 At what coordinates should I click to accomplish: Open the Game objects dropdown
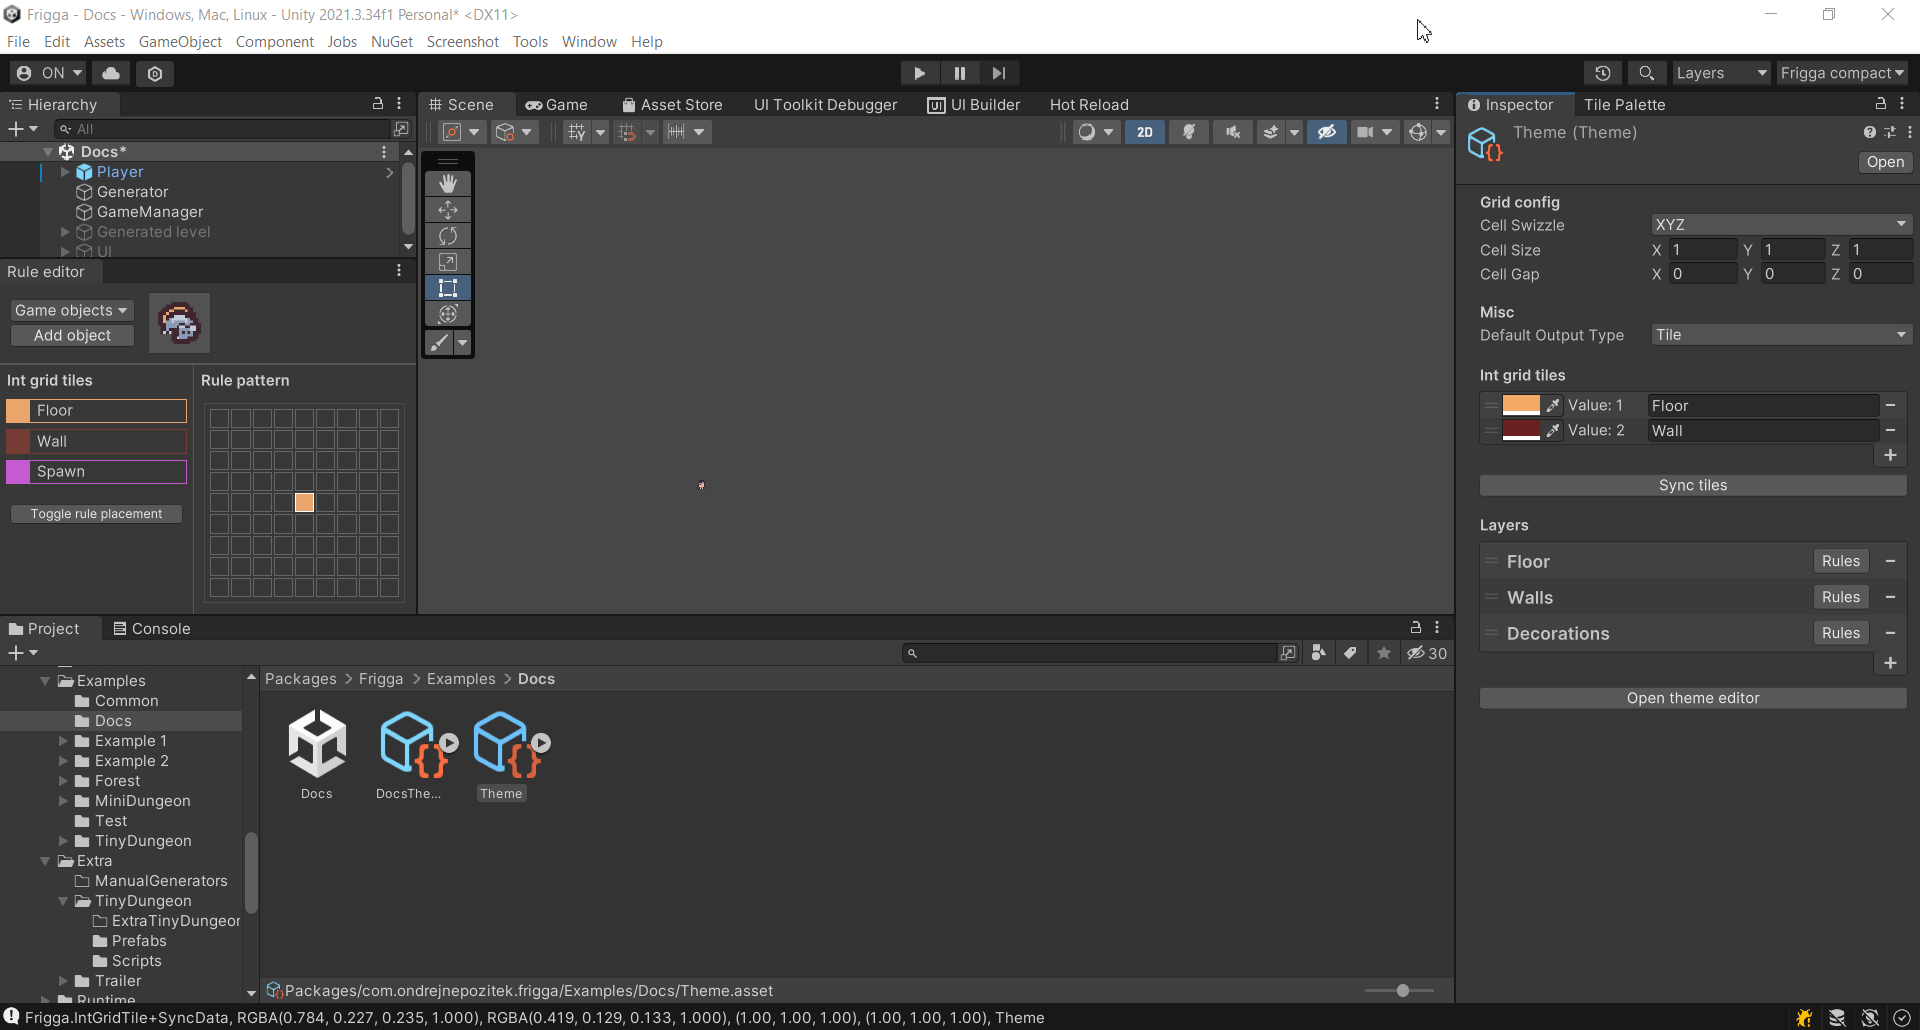(x=72, y=310)
